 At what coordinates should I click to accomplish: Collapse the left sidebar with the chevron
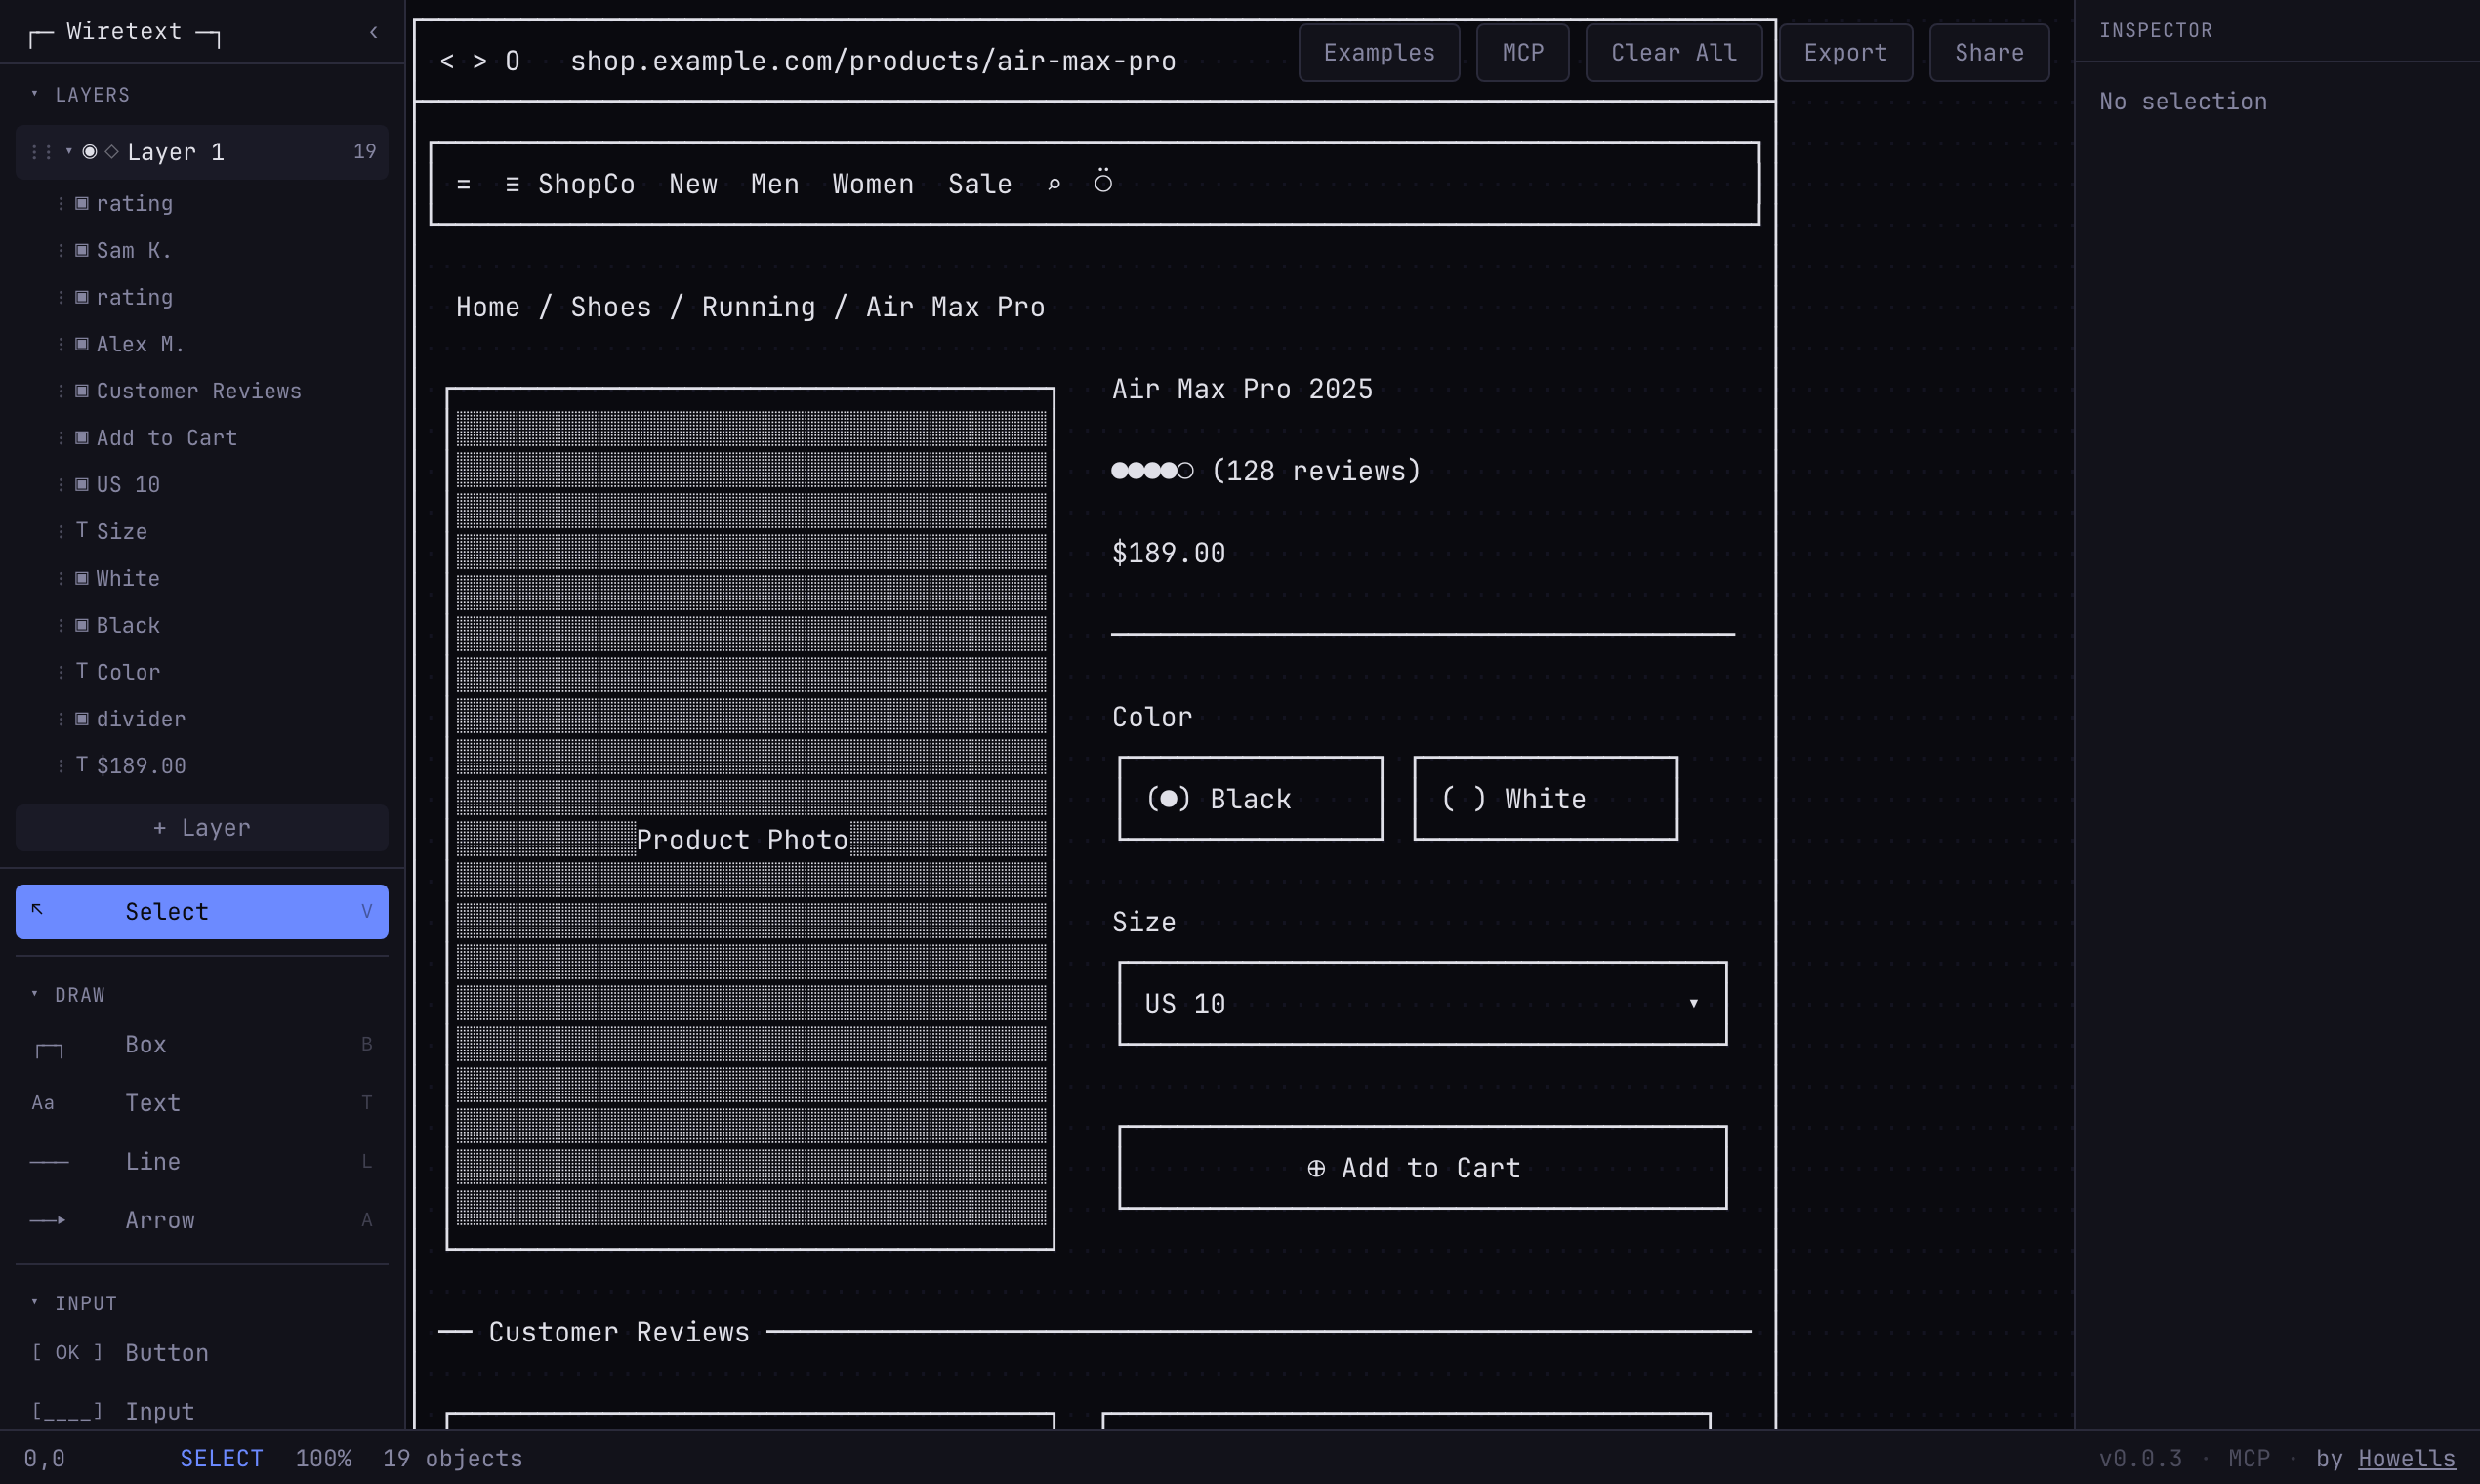tap(373, 32)
